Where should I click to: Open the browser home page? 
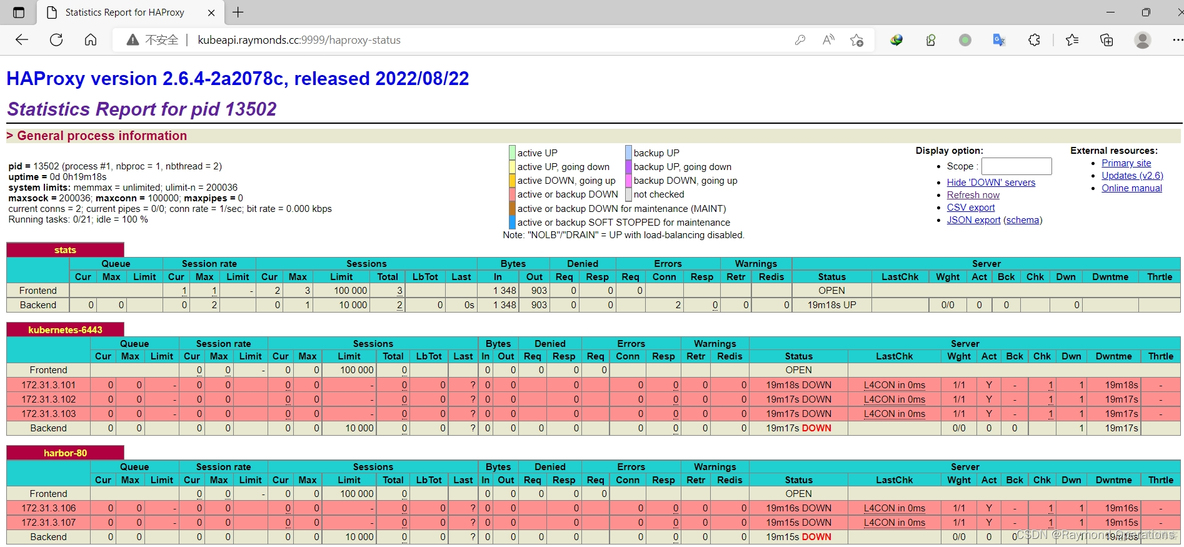pyautogui.click(x=90, y=40)
